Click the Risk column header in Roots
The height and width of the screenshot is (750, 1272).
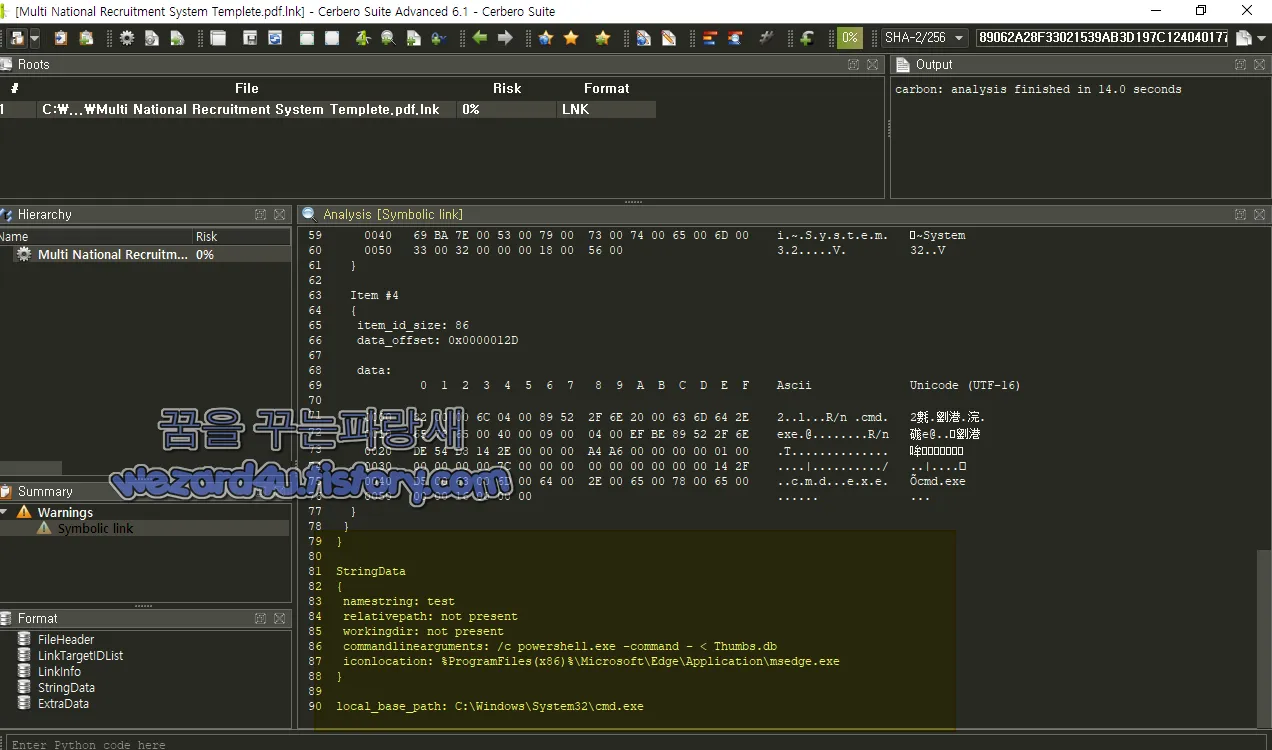507,88
